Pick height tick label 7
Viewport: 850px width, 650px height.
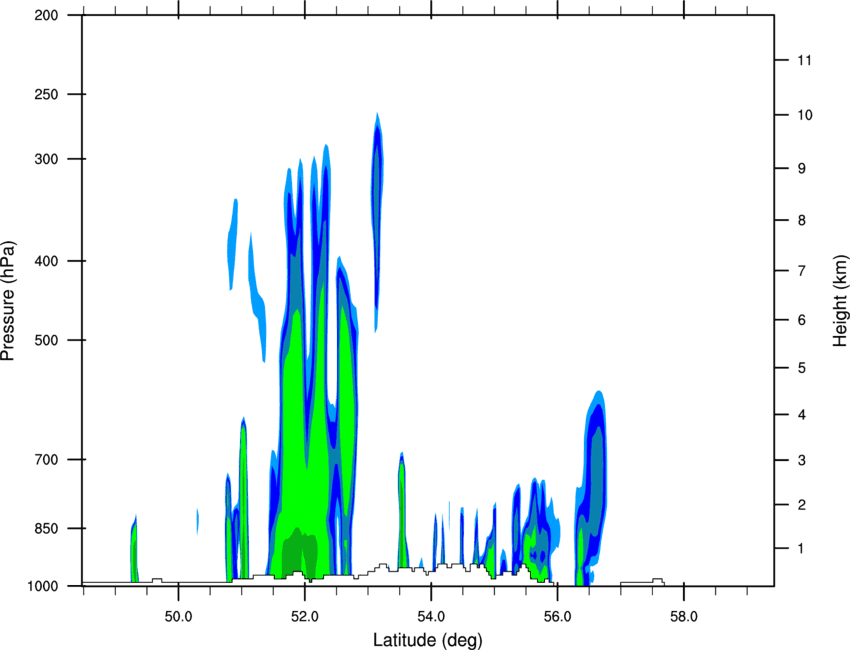(x=802, y=271)
